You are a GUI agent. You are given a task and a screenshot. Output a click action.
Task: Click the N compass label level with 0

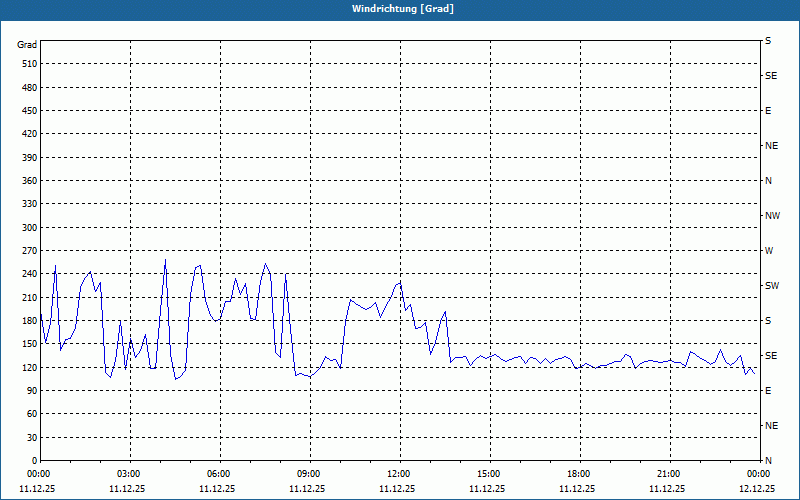[768, 461]
